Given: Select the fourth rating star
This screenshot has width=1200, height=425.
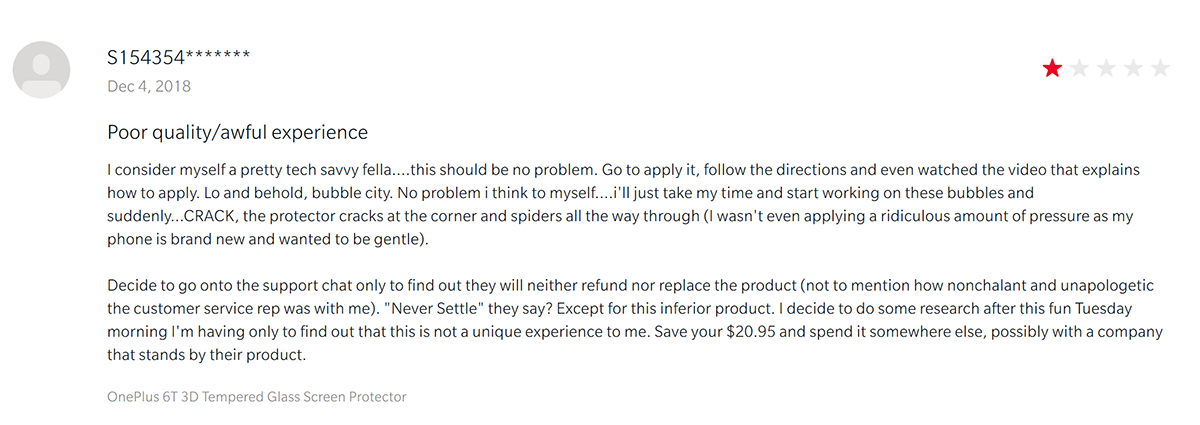Looking at the screenshot, I should click(x=1133, y=69).
